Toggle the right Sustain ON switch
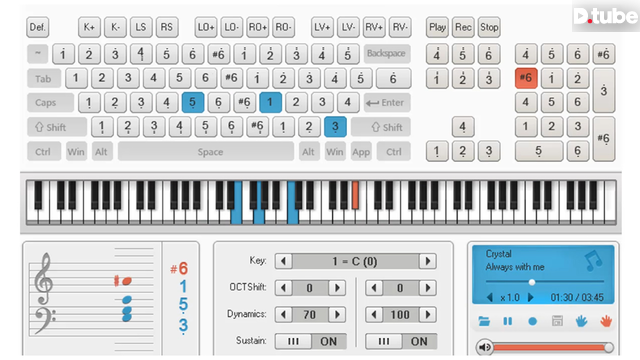 point(401,341)
